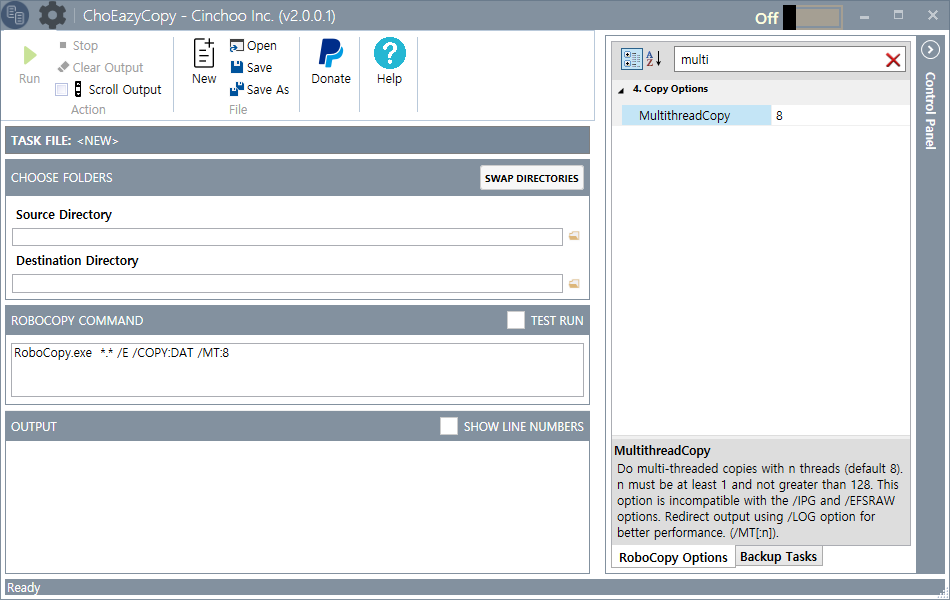Browse folder for Source Directory

click(x=574, y=236)
